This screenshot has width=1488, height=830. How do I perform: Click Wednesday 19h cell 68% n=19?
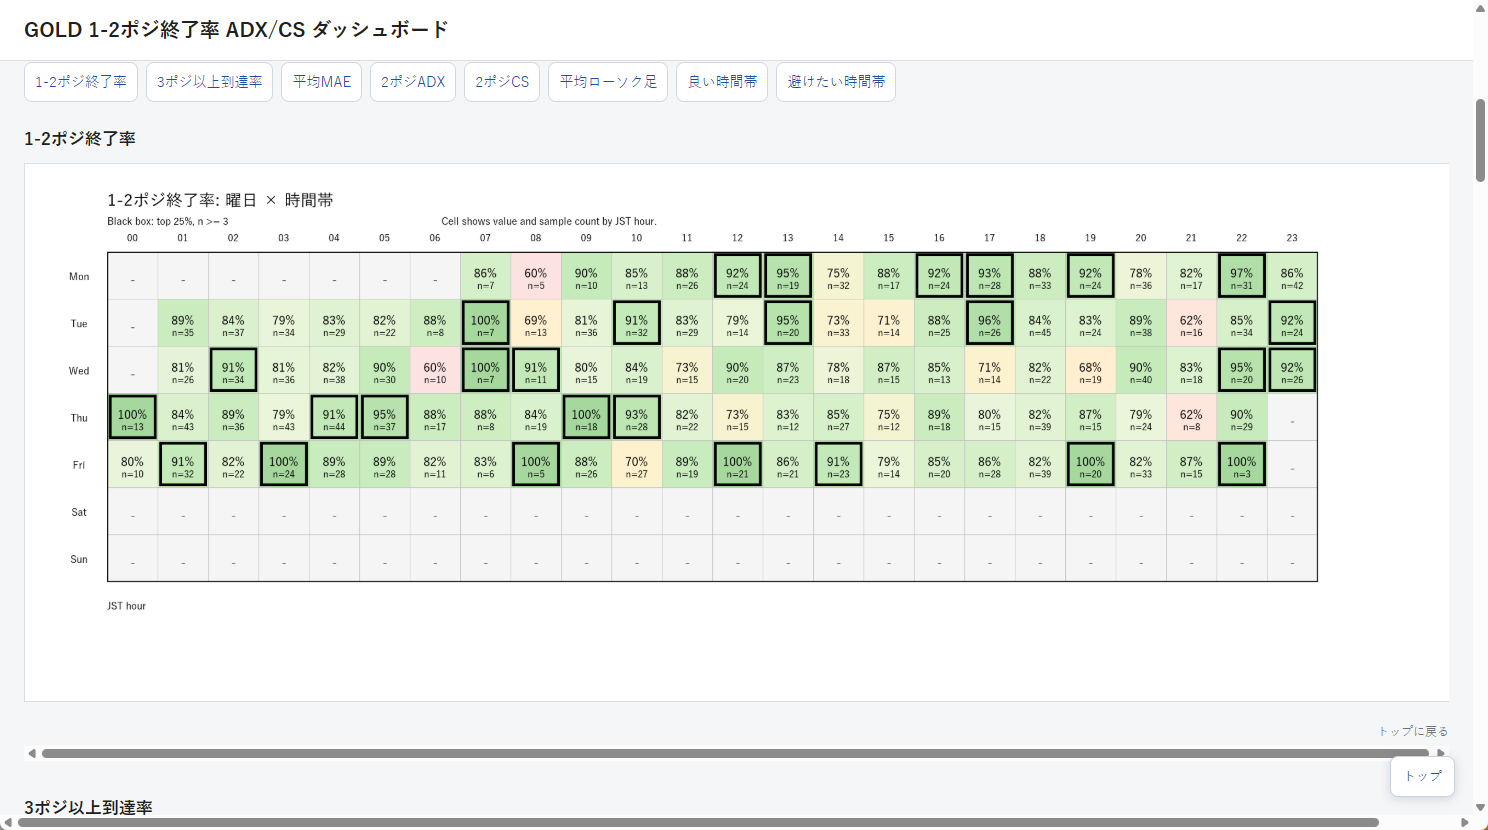pyautogui.click(x=1090, y=371)
